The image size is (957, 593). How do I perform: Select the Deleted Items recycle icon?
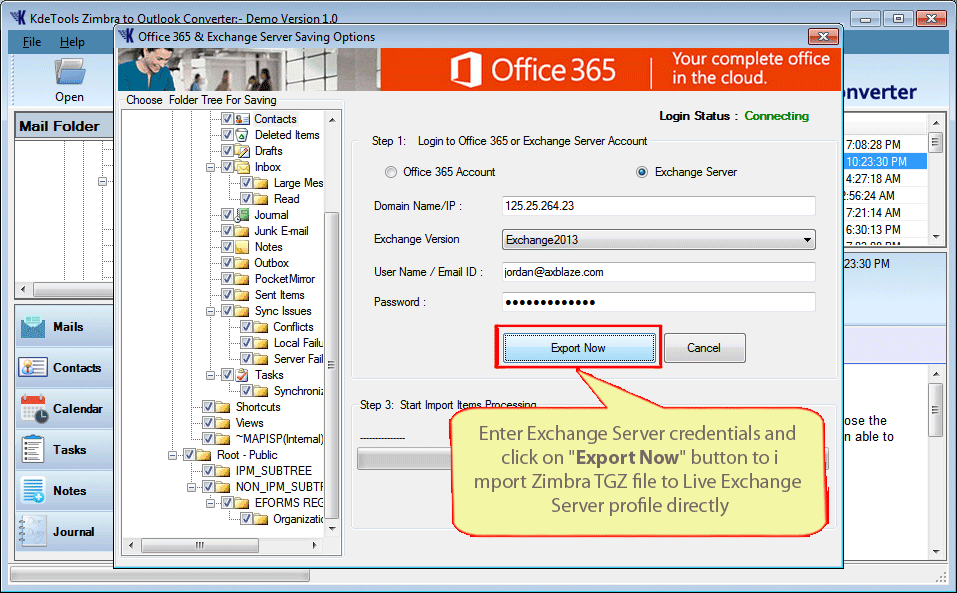tap(242, 135)
